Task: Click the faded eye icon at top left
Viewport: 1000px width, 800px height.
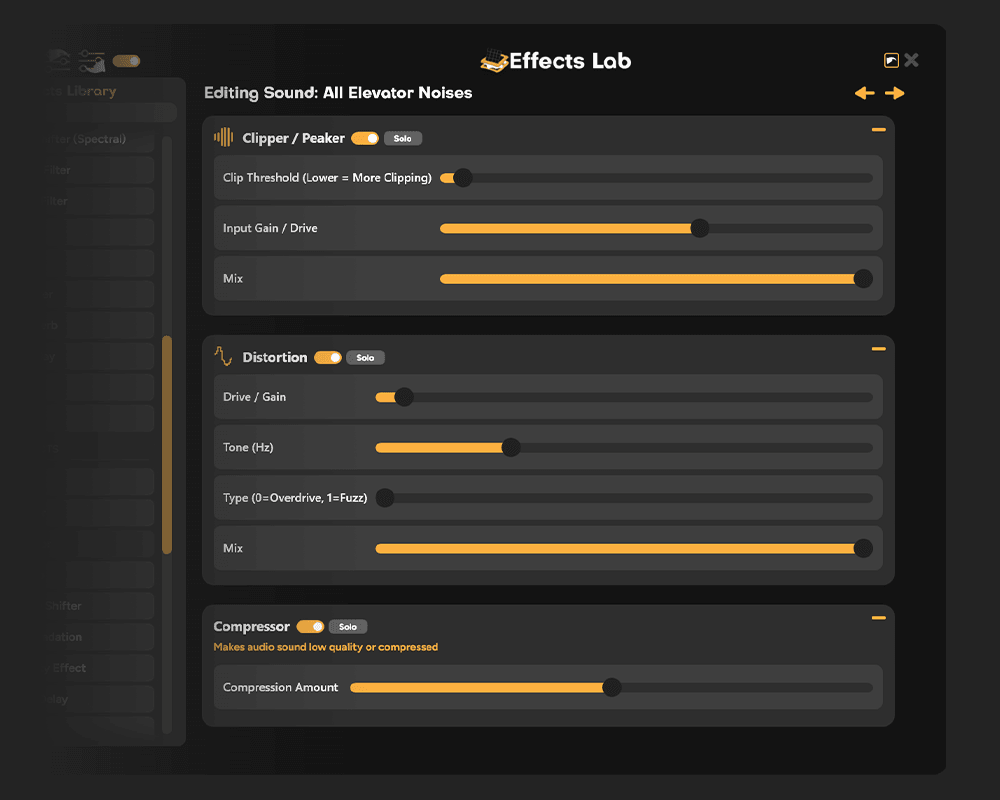Action: click(59, 61)
